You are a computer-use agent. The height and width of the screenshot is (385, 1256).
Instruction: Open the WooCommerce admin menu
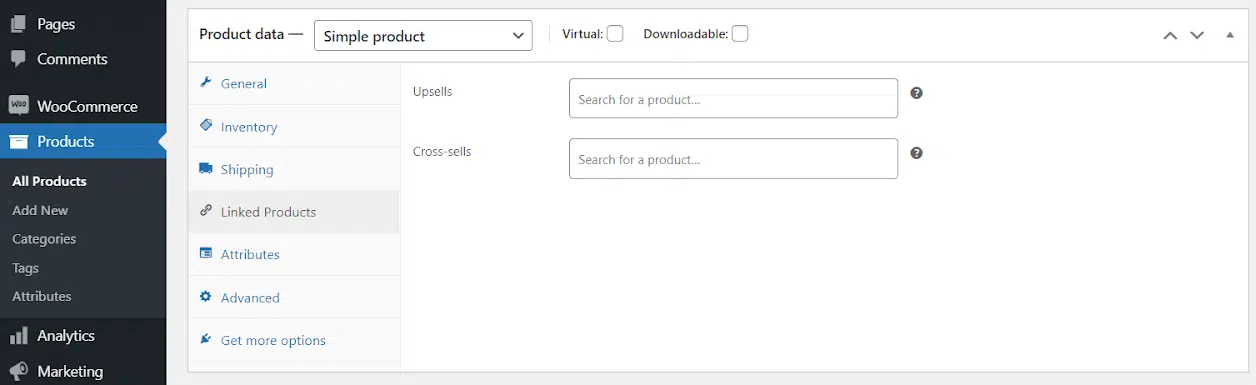tap(83, 106)
